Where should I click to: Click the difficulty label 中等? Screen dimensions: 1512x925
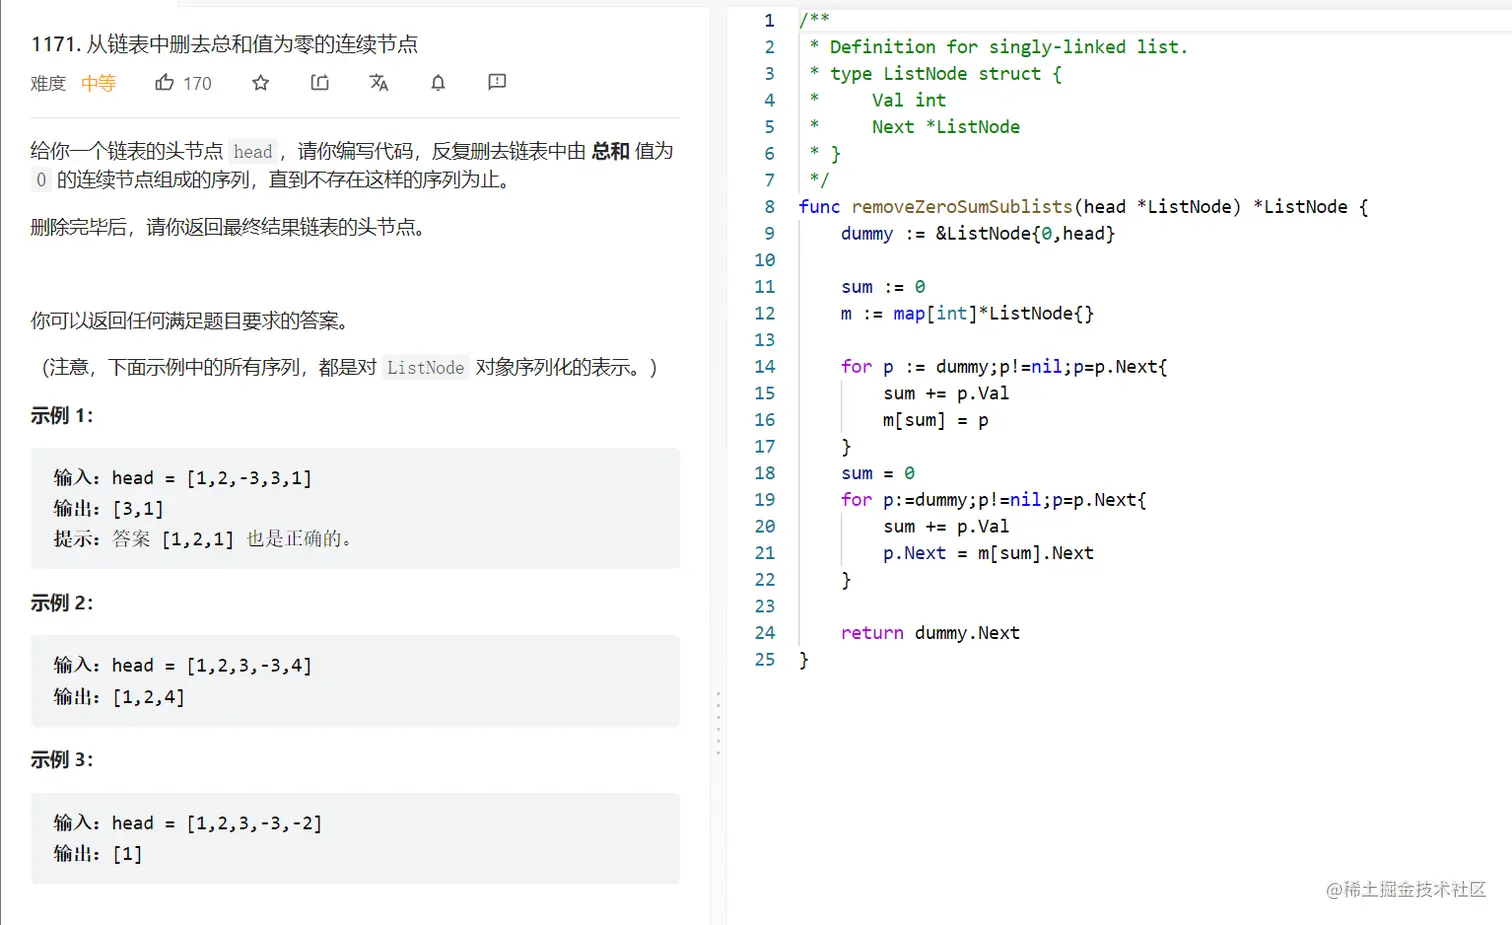coord(98,83)
